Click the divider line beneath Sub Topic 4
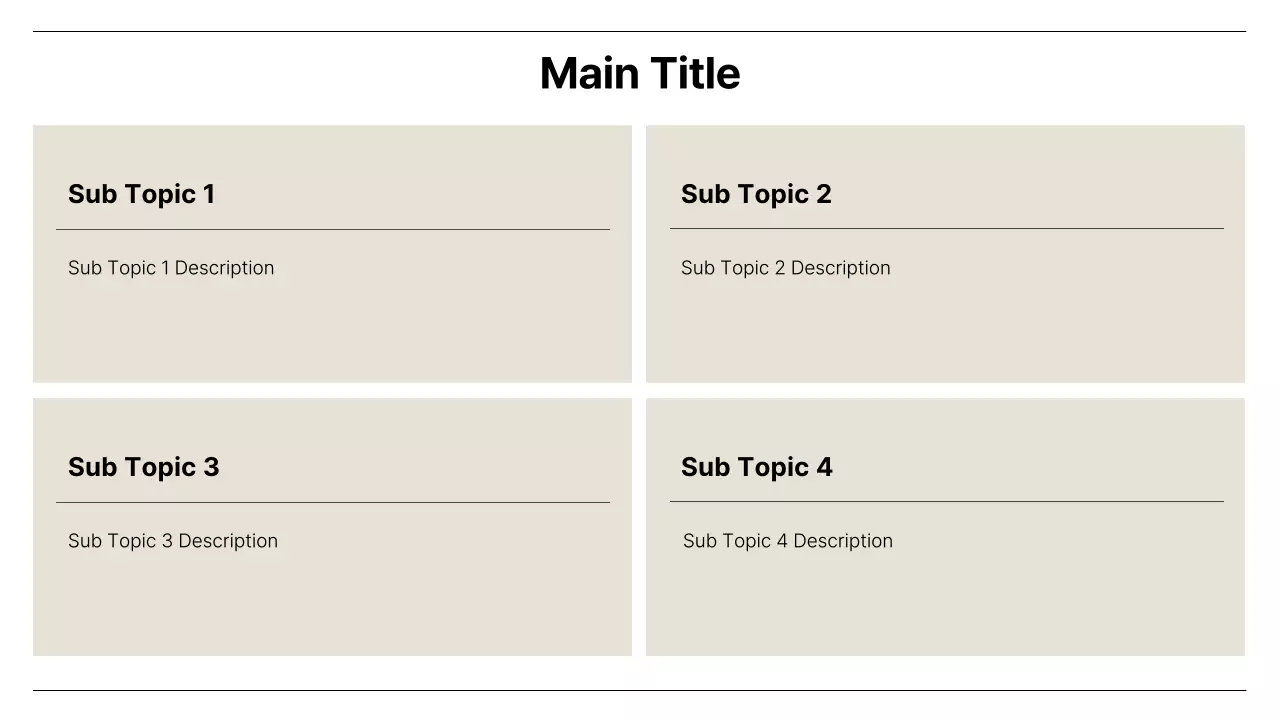This screenshot has height=720, width=1280. 946,502
